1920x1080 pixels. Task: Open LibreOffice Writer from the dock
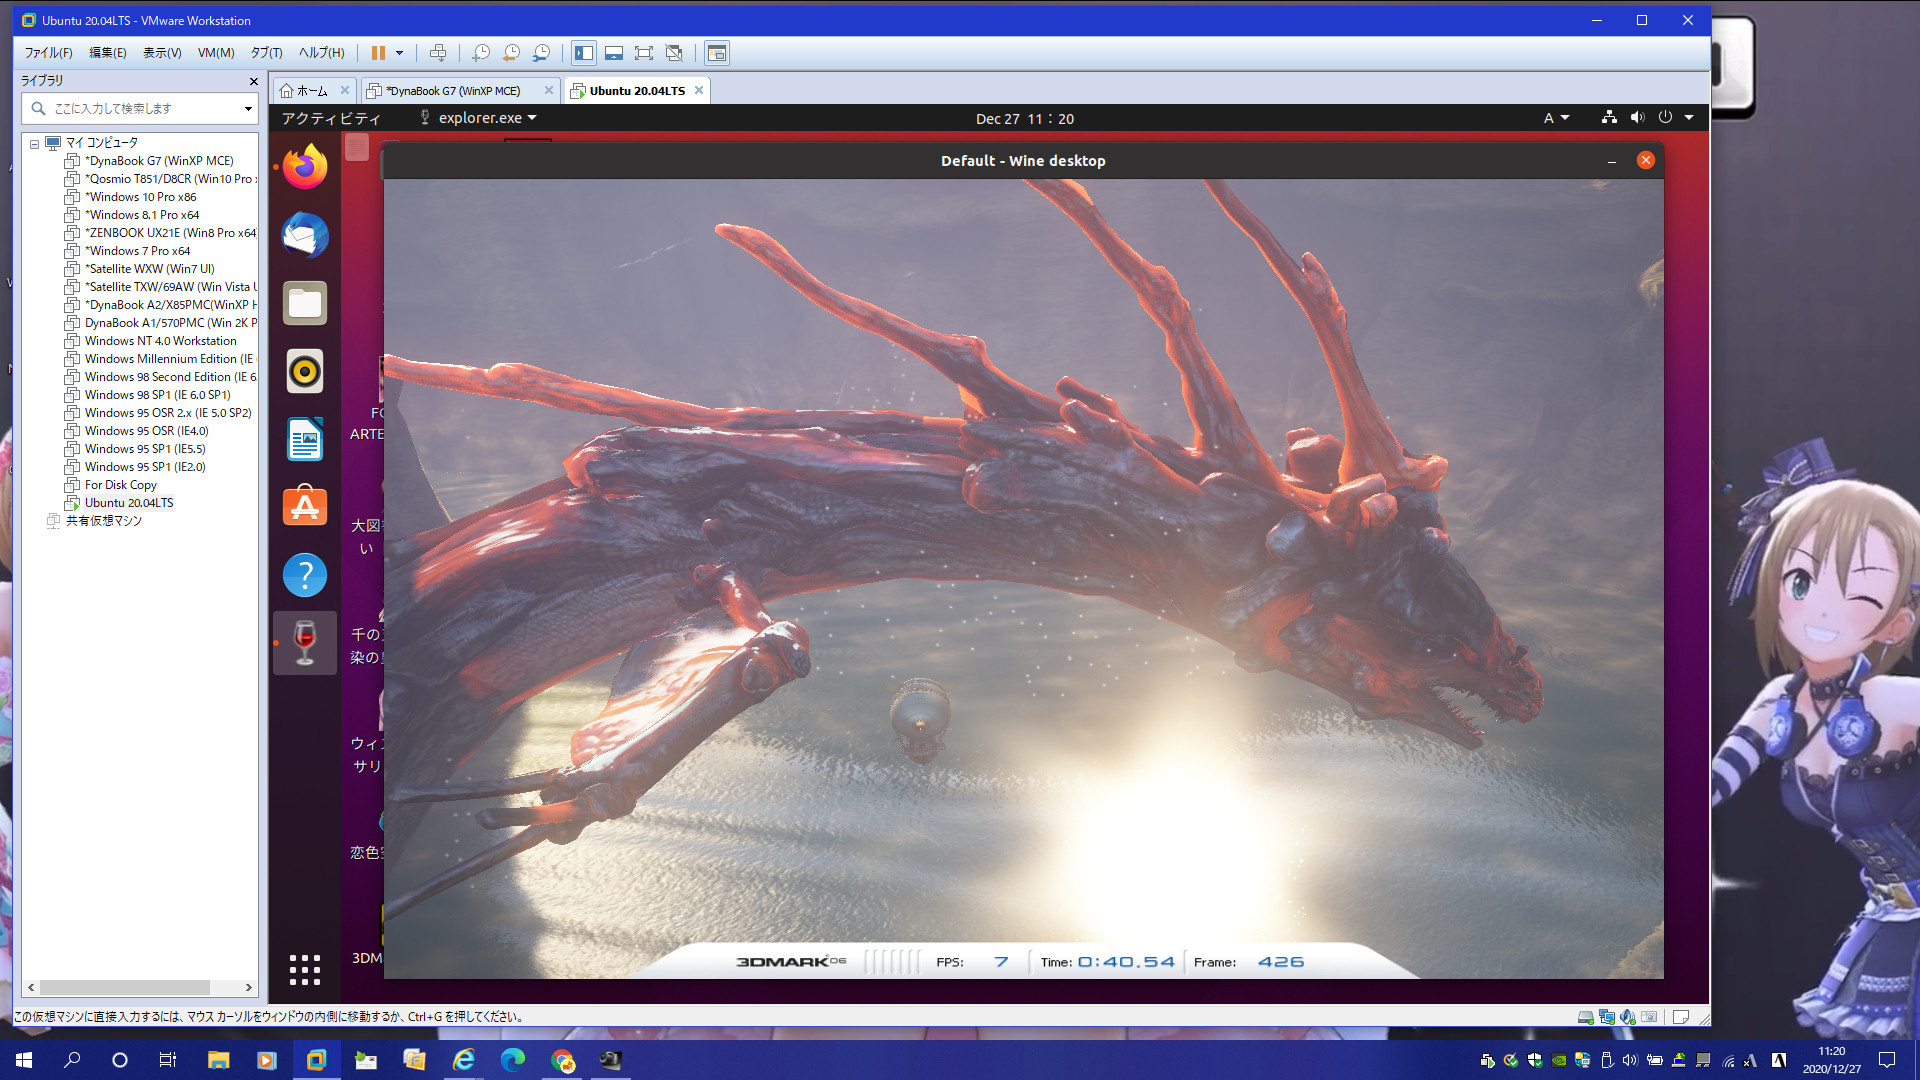click(x=305, y=439)
